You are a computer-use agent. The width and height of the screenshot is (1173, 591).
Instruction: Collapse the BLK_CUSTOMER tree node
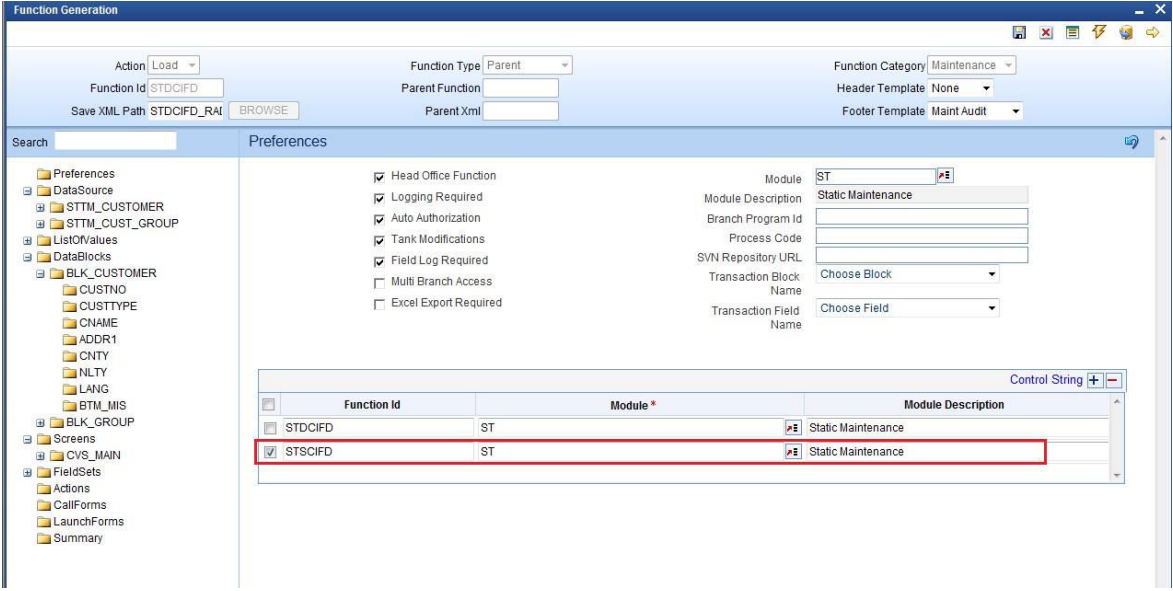click(40, 274)
